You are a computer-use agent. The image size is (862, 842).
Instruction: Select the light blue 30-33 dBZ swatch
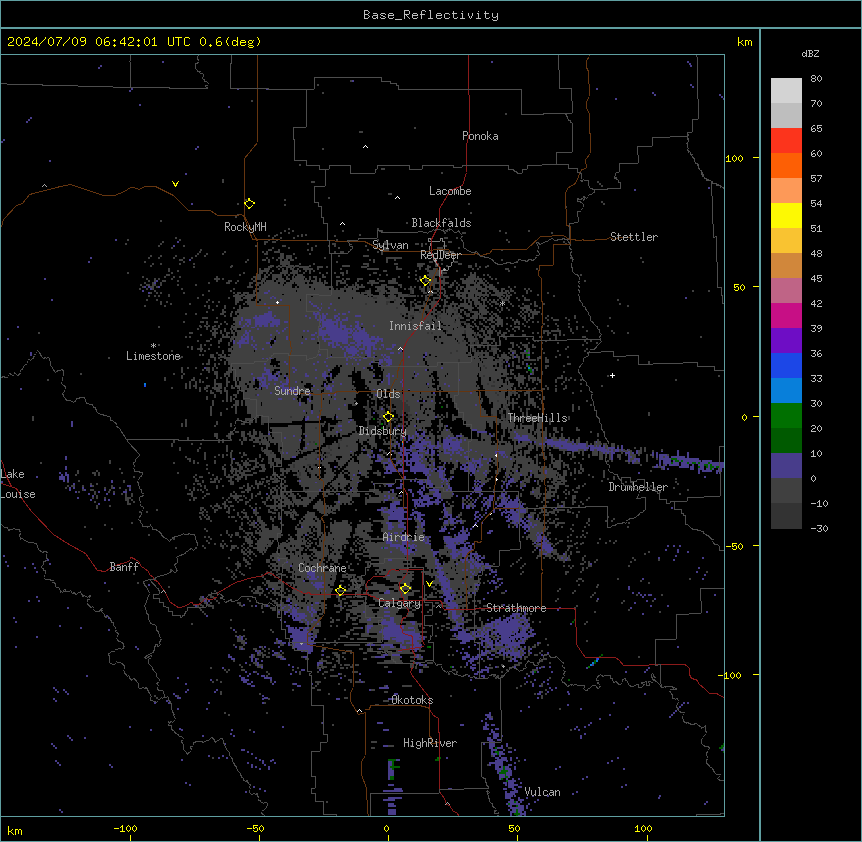coord(786,391)
